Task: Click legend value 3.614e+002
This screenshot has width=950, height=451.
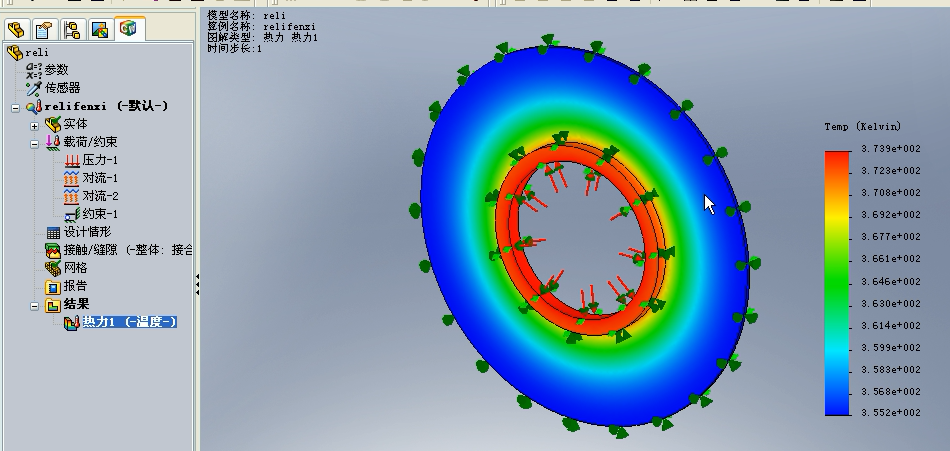Action: 891,325
